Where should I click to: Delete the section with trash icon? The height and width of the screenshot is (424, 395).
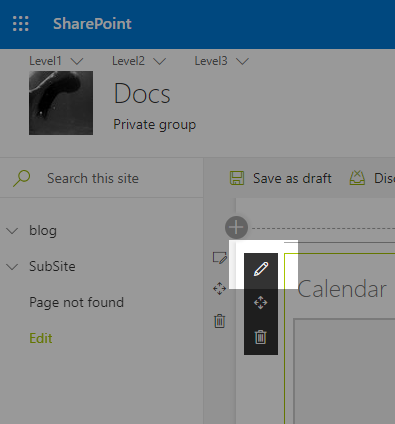220,321
